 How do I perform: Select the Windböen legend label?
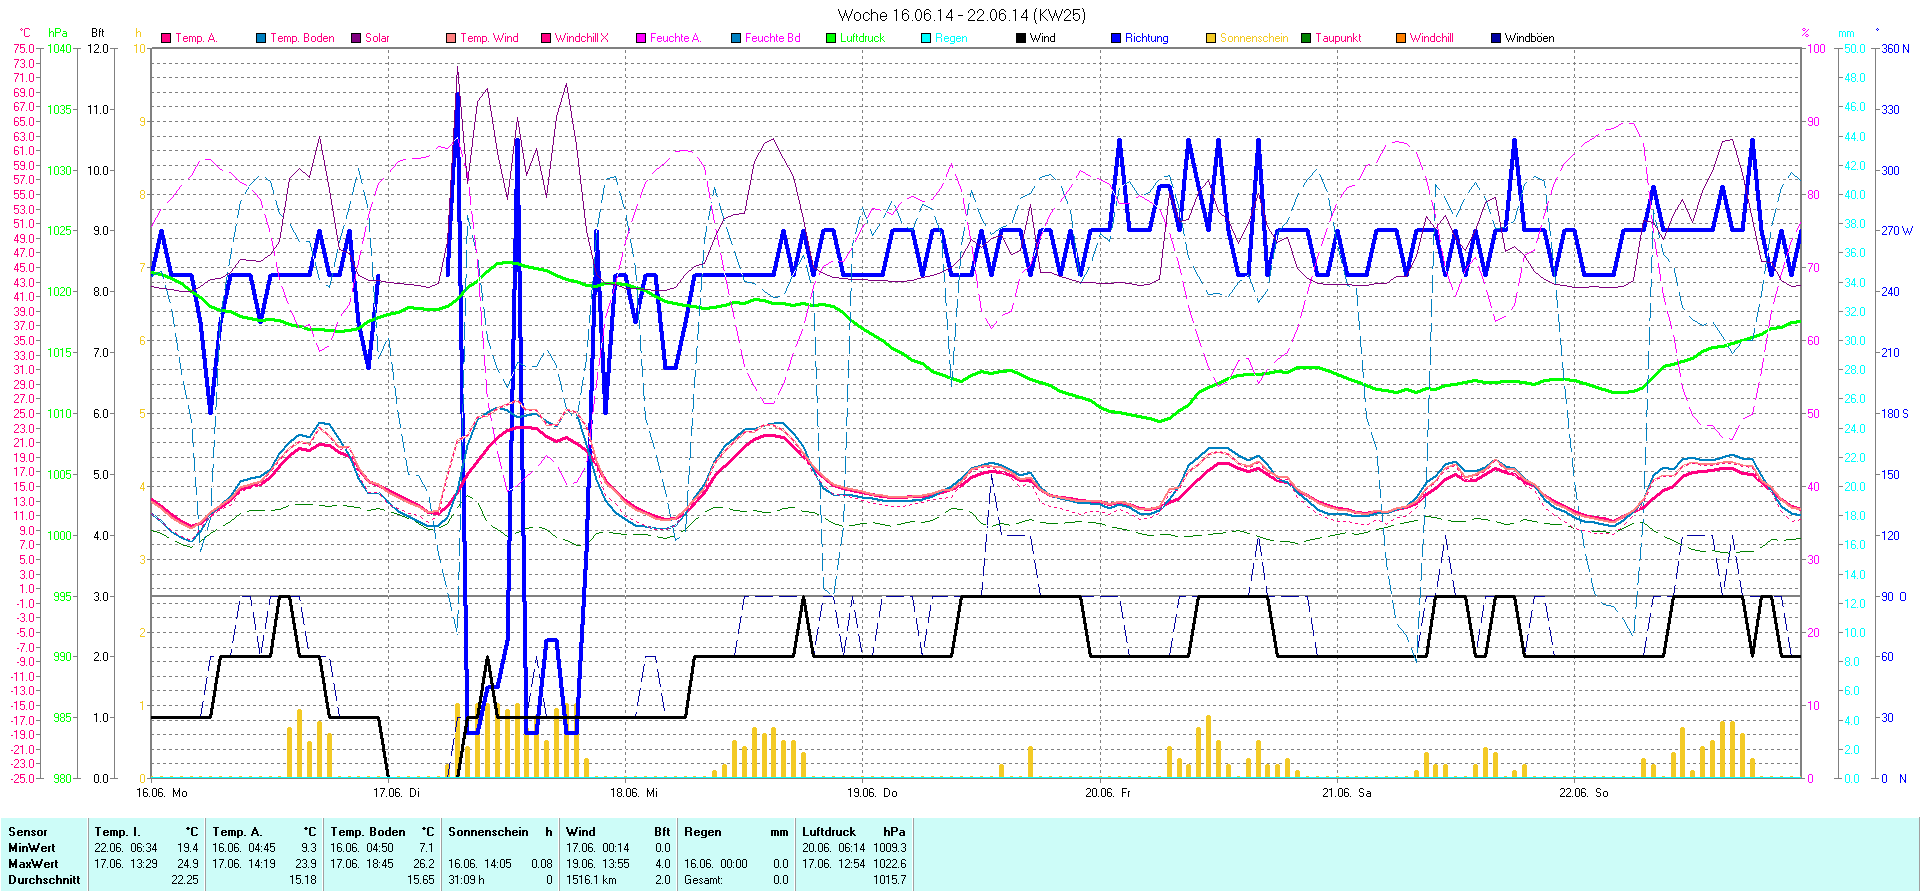click(x=1529, y=38)
